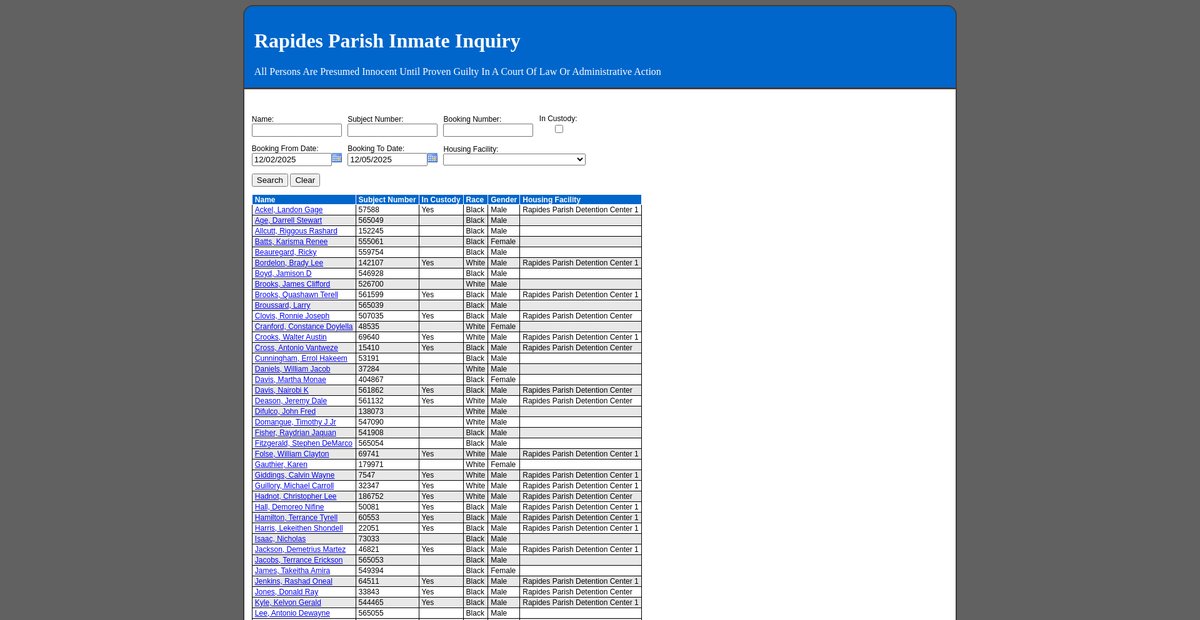This screenshot has height=620, width=1200.
Task: Open inmate record Folse, William Clayton
Action: (x=292, y=454)
